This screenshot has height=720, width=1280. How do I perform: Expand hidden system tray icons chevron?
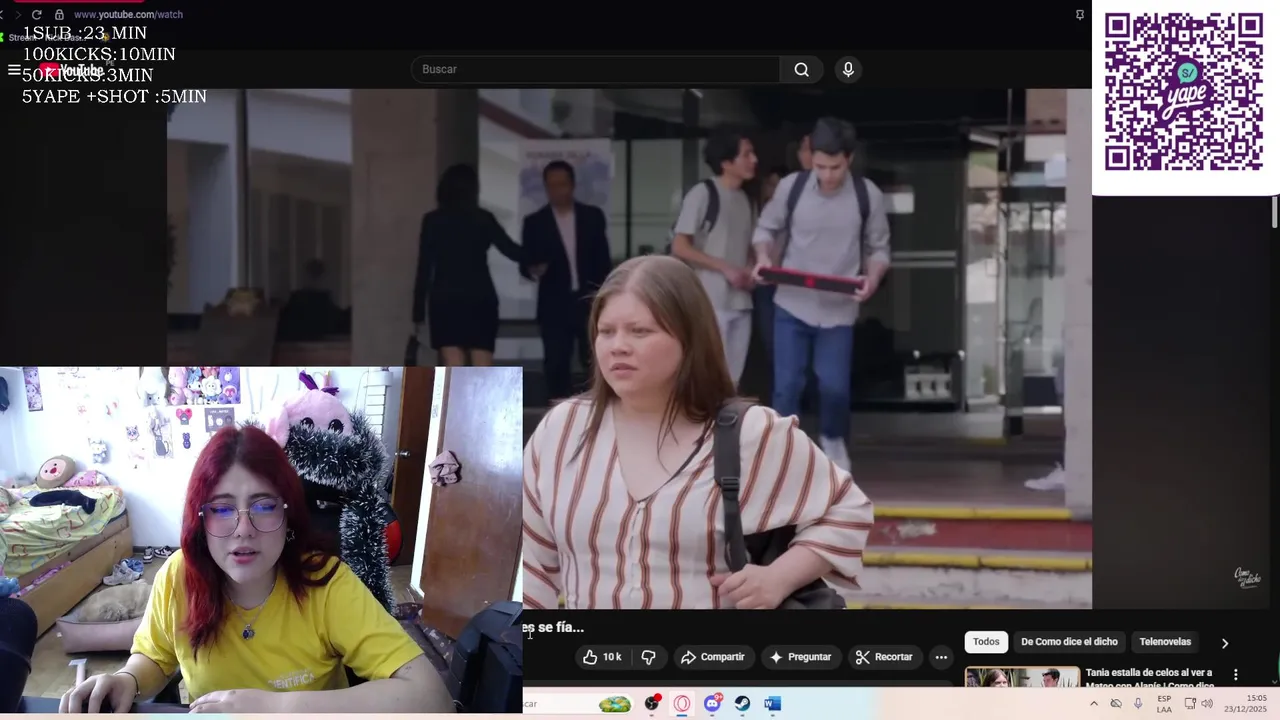click(1093, 704)
